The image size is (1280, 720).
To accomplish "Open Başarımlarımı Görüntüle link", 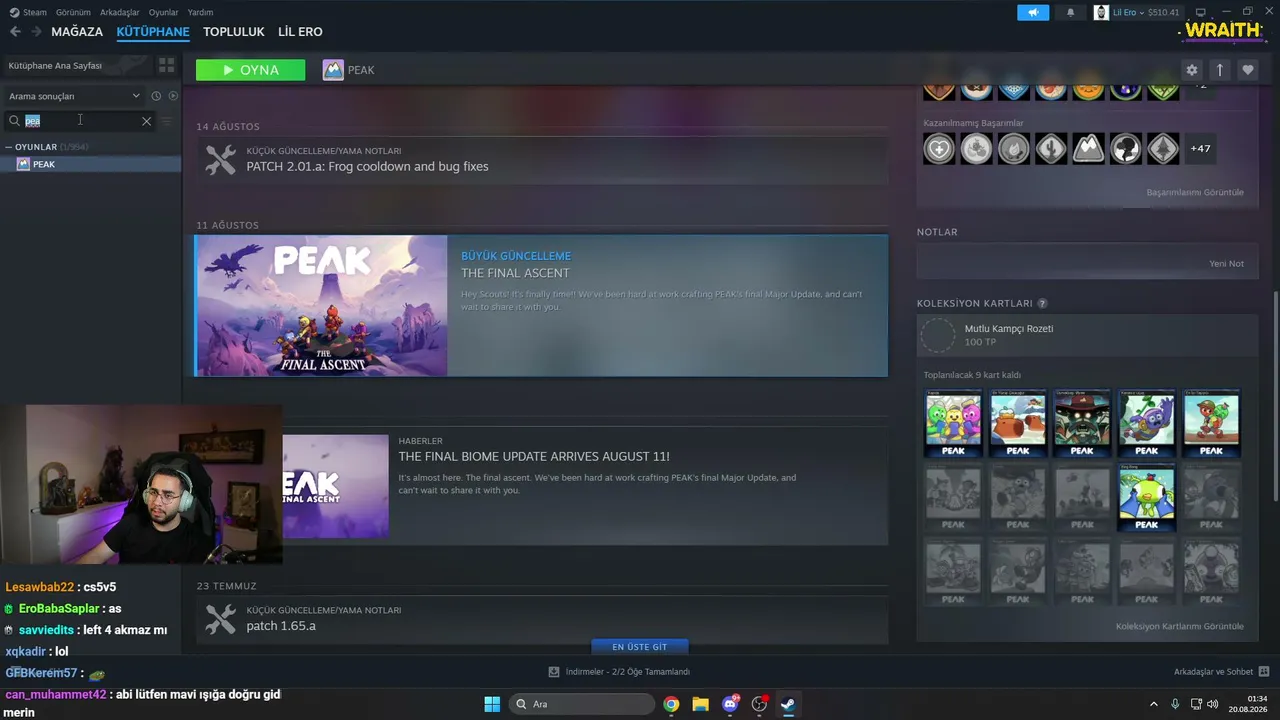I will (x=1195, y=192).
